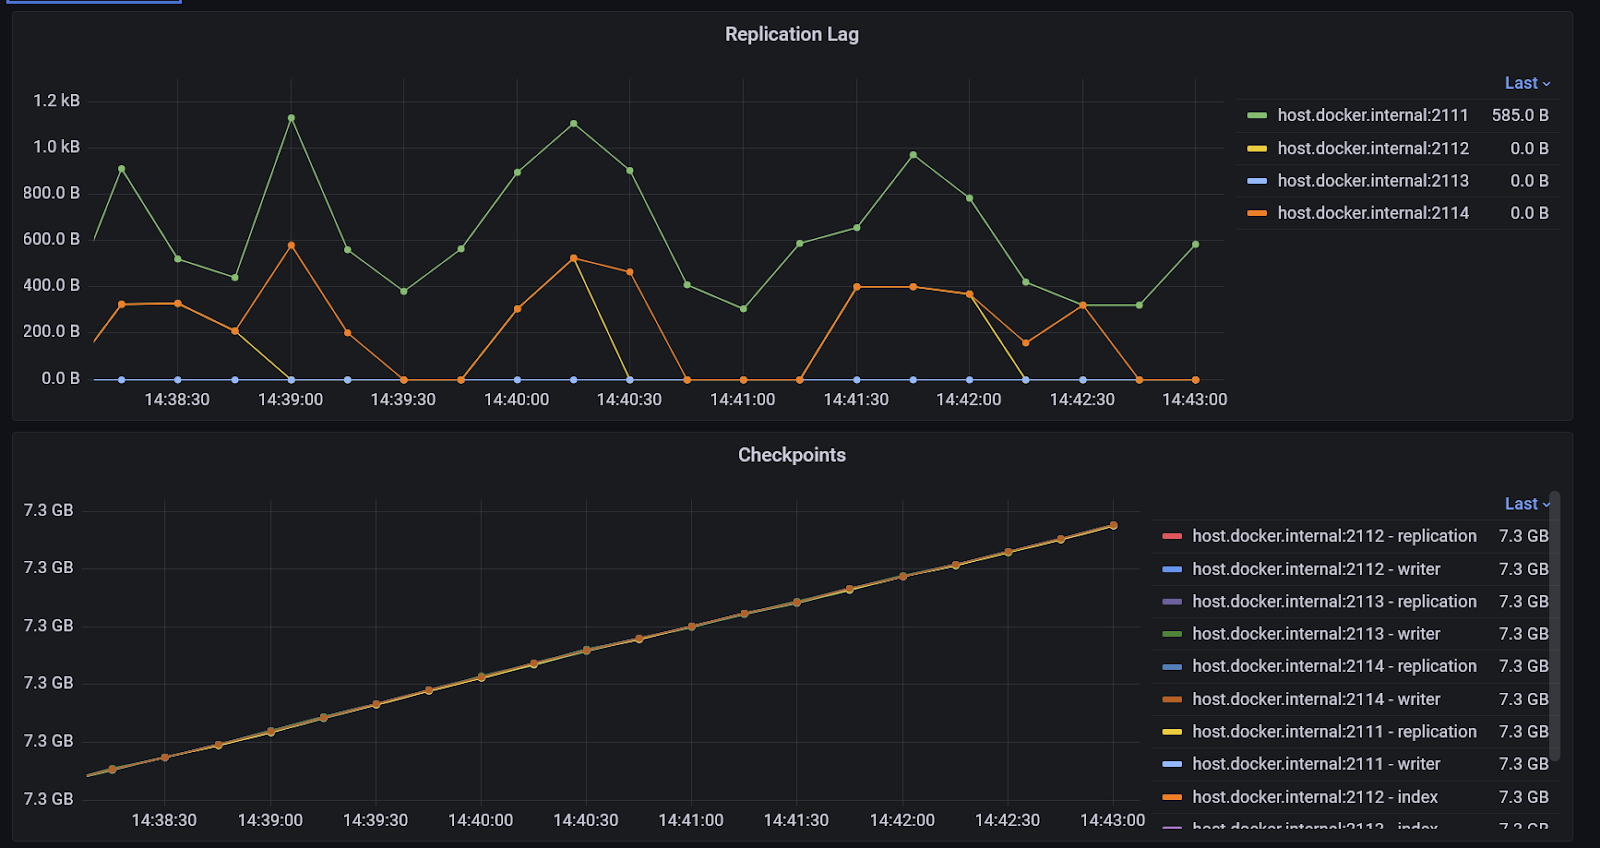Click the green swatch for 2113 - writer
This screenshot has width=1600, height=848.
click(x=1172, y=634)
